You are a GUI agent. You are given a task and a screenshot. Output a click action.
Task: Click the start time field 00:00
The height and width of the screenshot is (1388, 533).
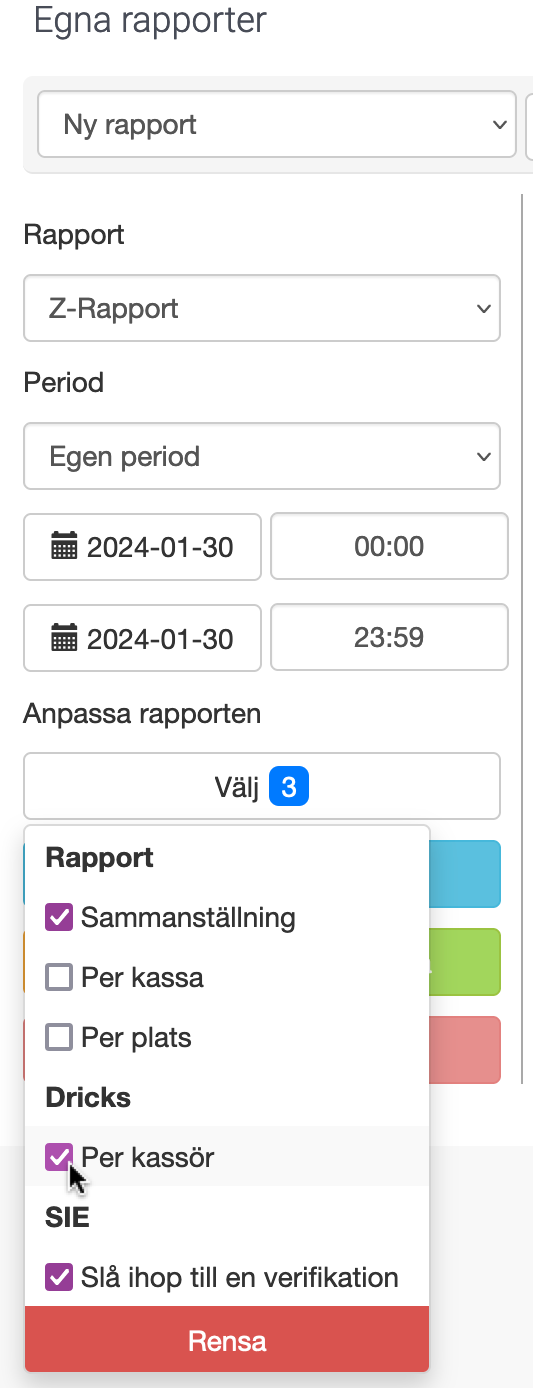[389, 547]
